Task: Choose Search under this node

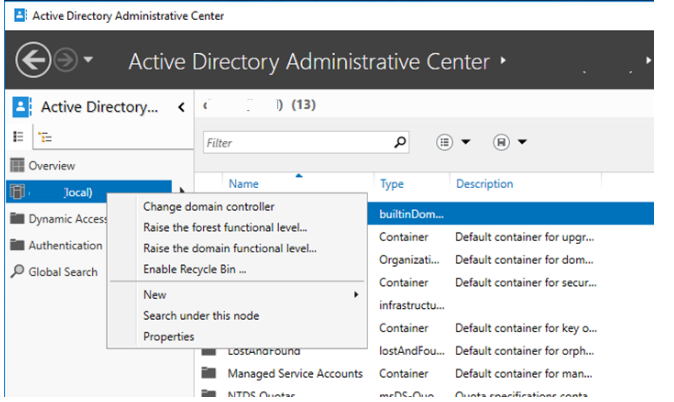Action: (201, 316)
